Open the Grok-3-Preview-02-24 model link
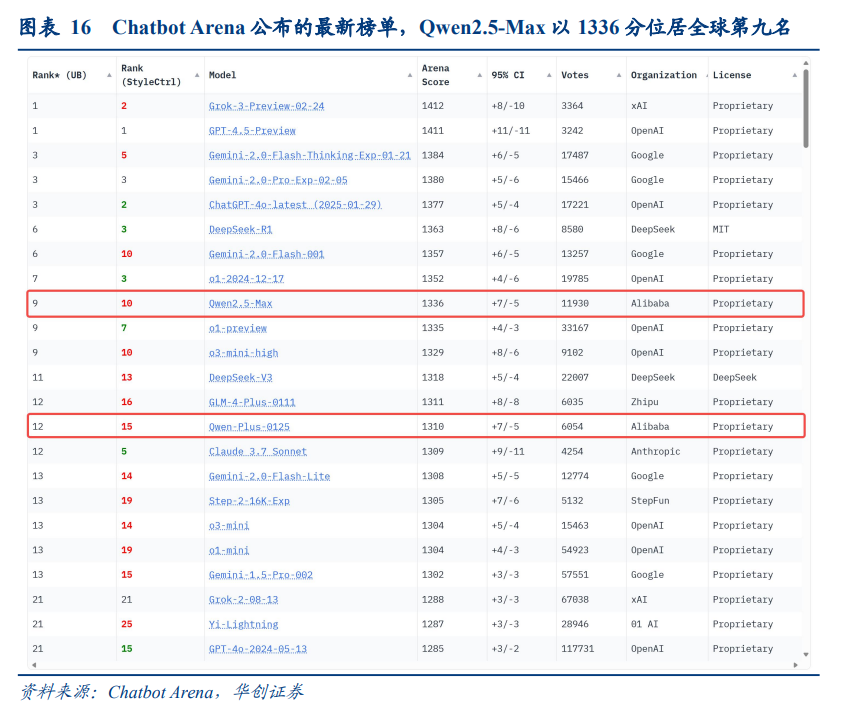The image size is (855, 712). tap(266, 106)
